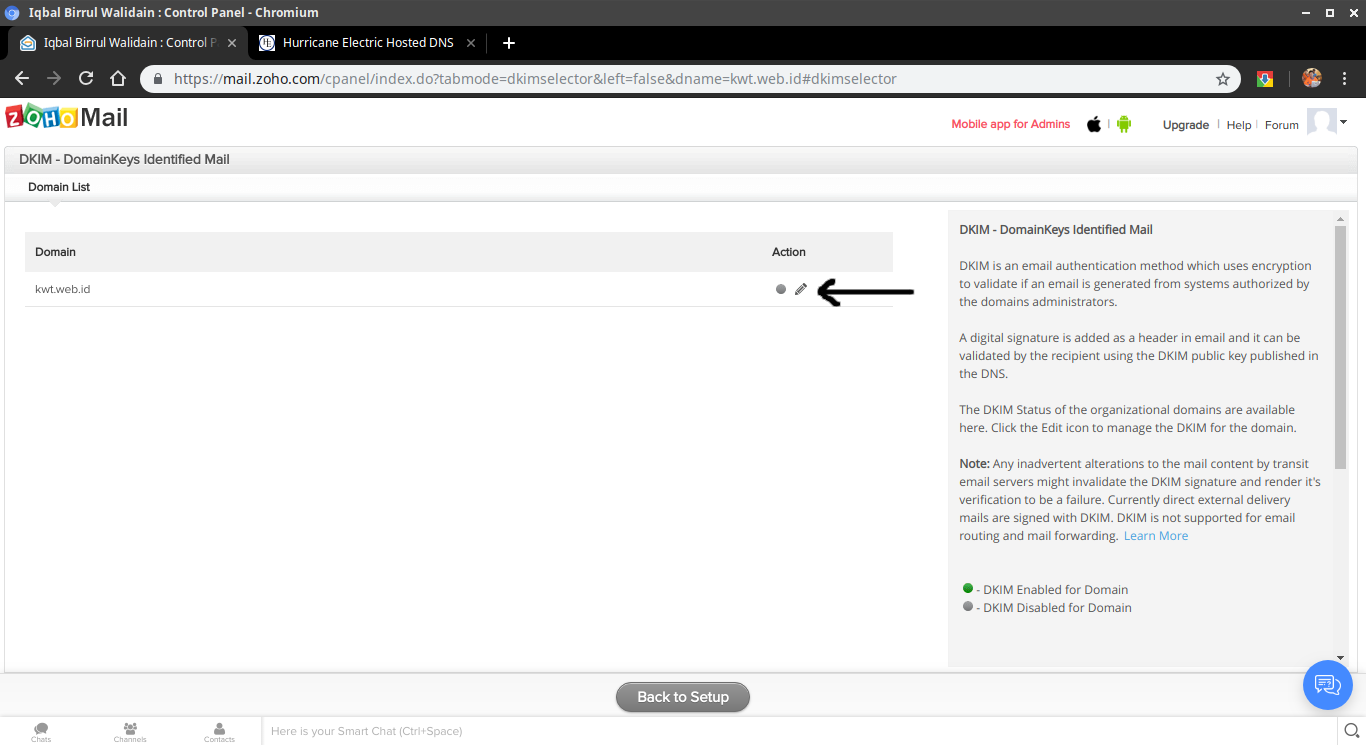Follow the Learn More link

click(1156, 536)
